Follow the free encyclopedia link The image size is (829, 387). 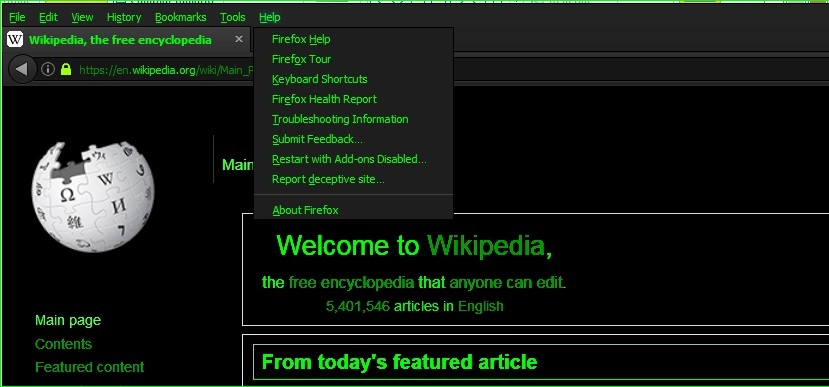pyautogui.click(x=351, y=283)
